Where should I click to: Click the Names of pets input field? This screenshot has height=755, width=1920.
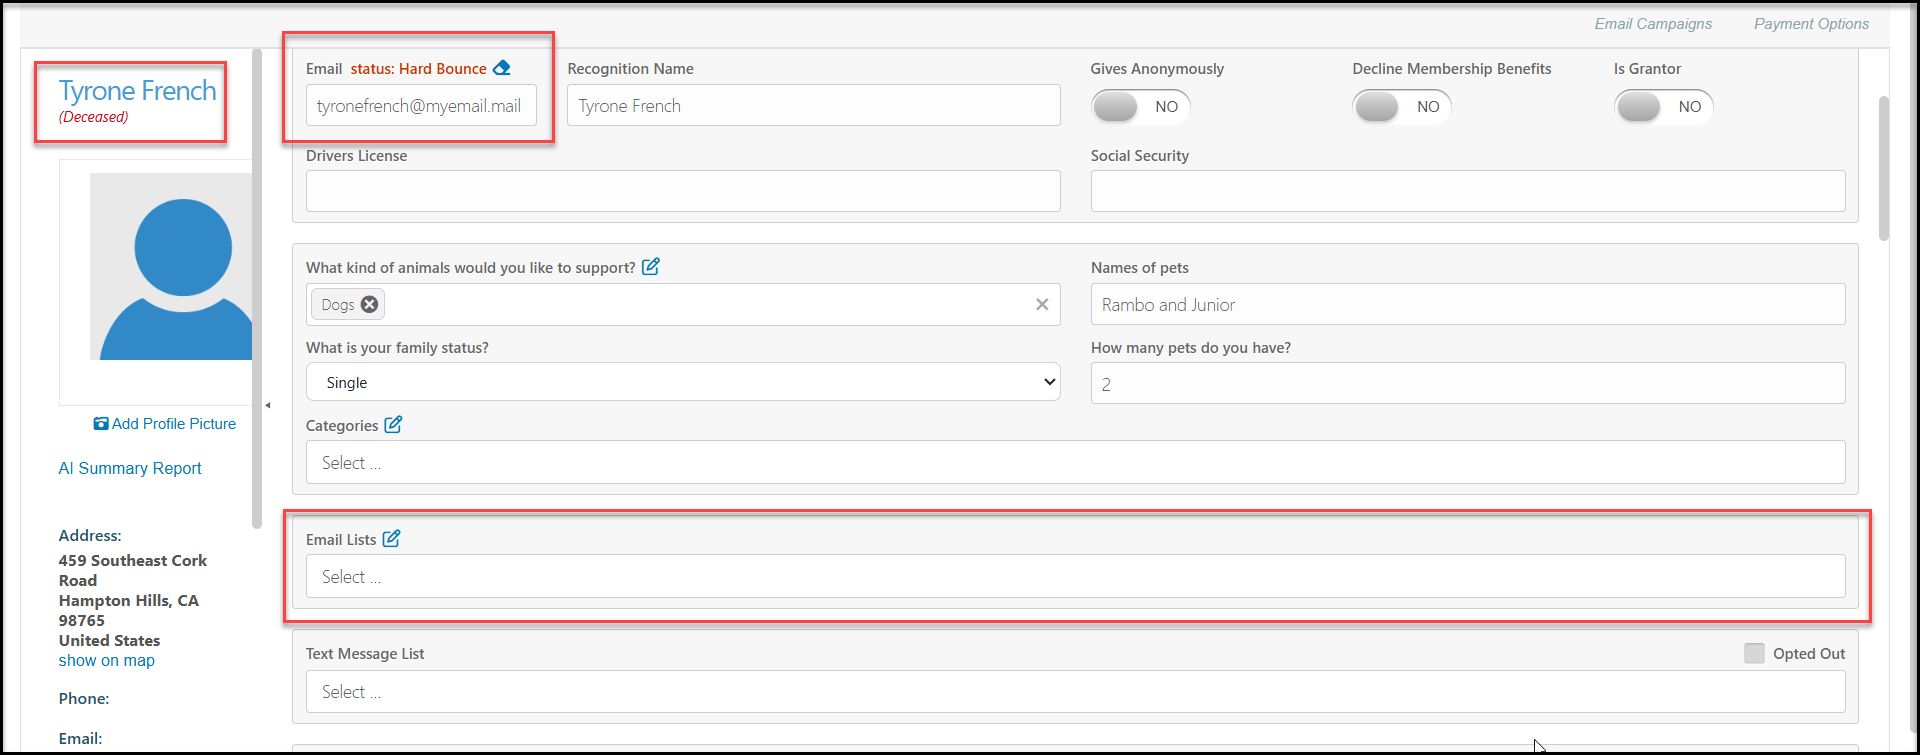pos(1468,304)
